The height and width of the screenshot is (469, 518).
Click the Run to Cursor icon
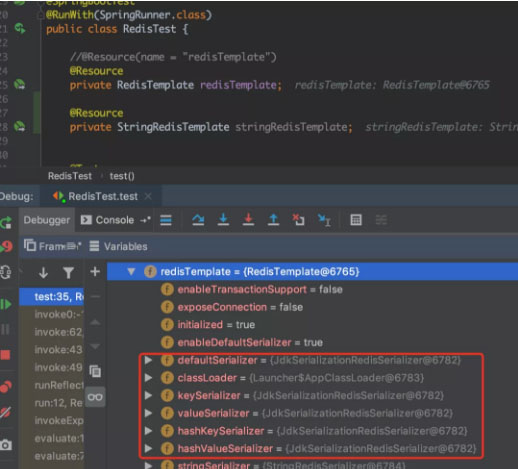[324, 220]
